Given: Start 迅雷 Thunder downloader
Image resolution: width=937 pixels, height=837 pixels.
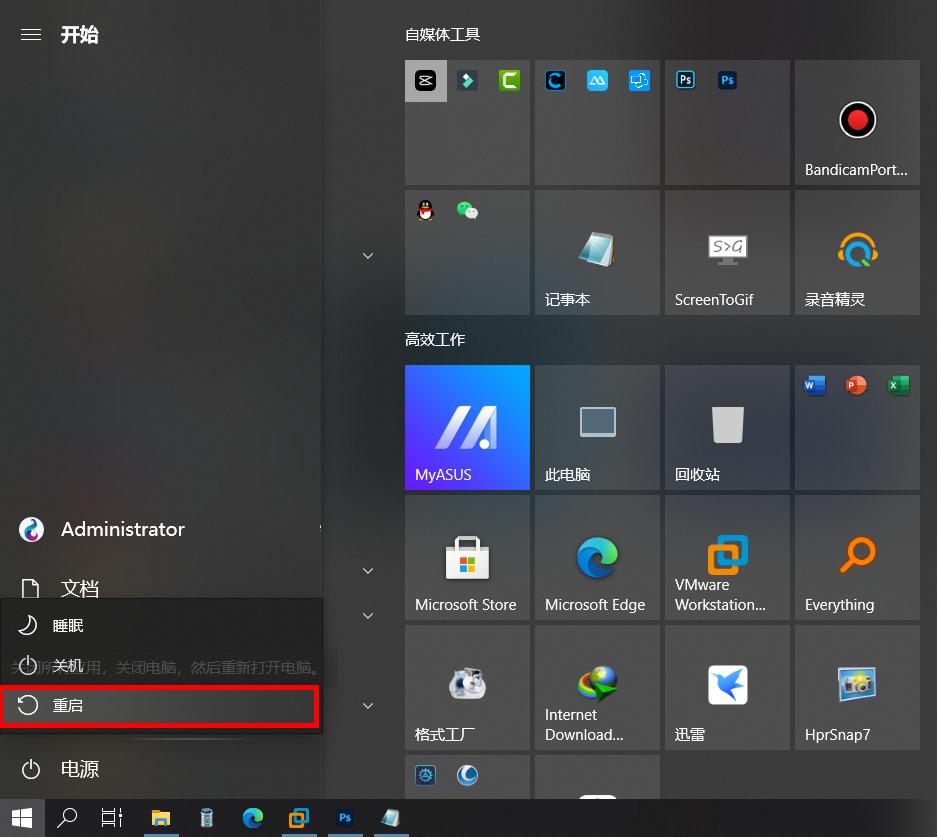Looking at the screenshot, I should tap(727, 687).
